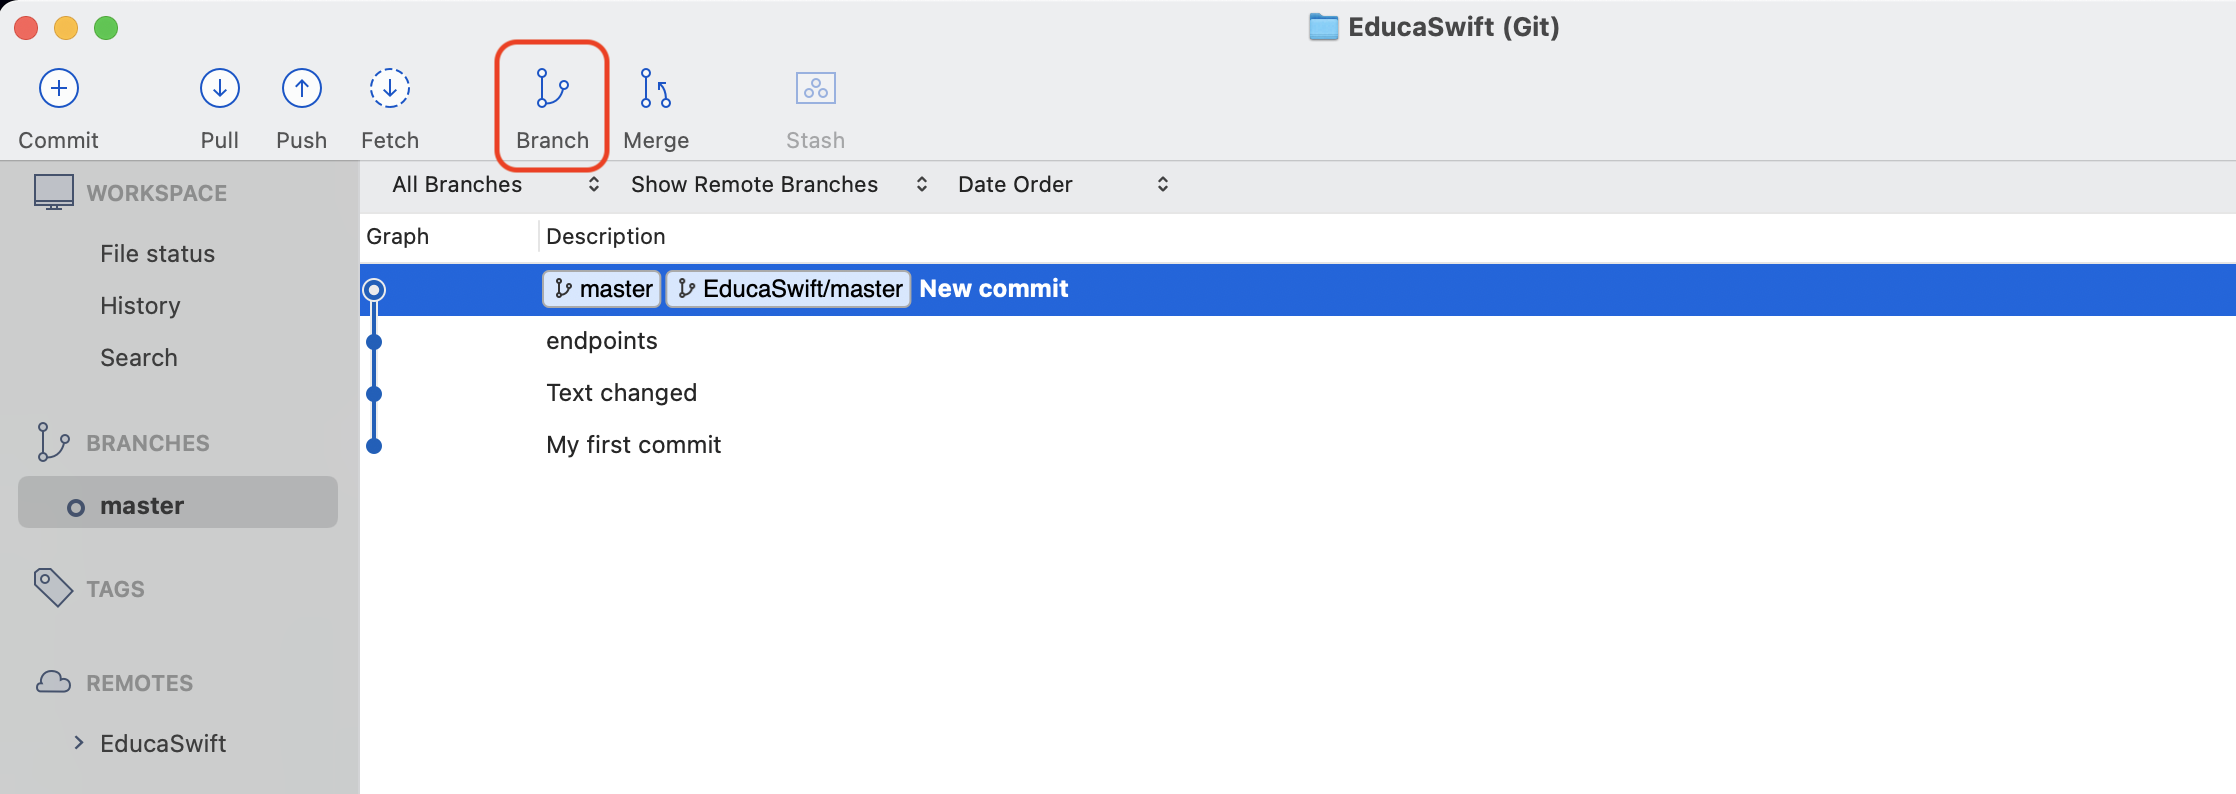The height and width of the screenshot is (794, 2236).
Task: Create a new branch with Branch icon
Action: [x=552, y=89]
